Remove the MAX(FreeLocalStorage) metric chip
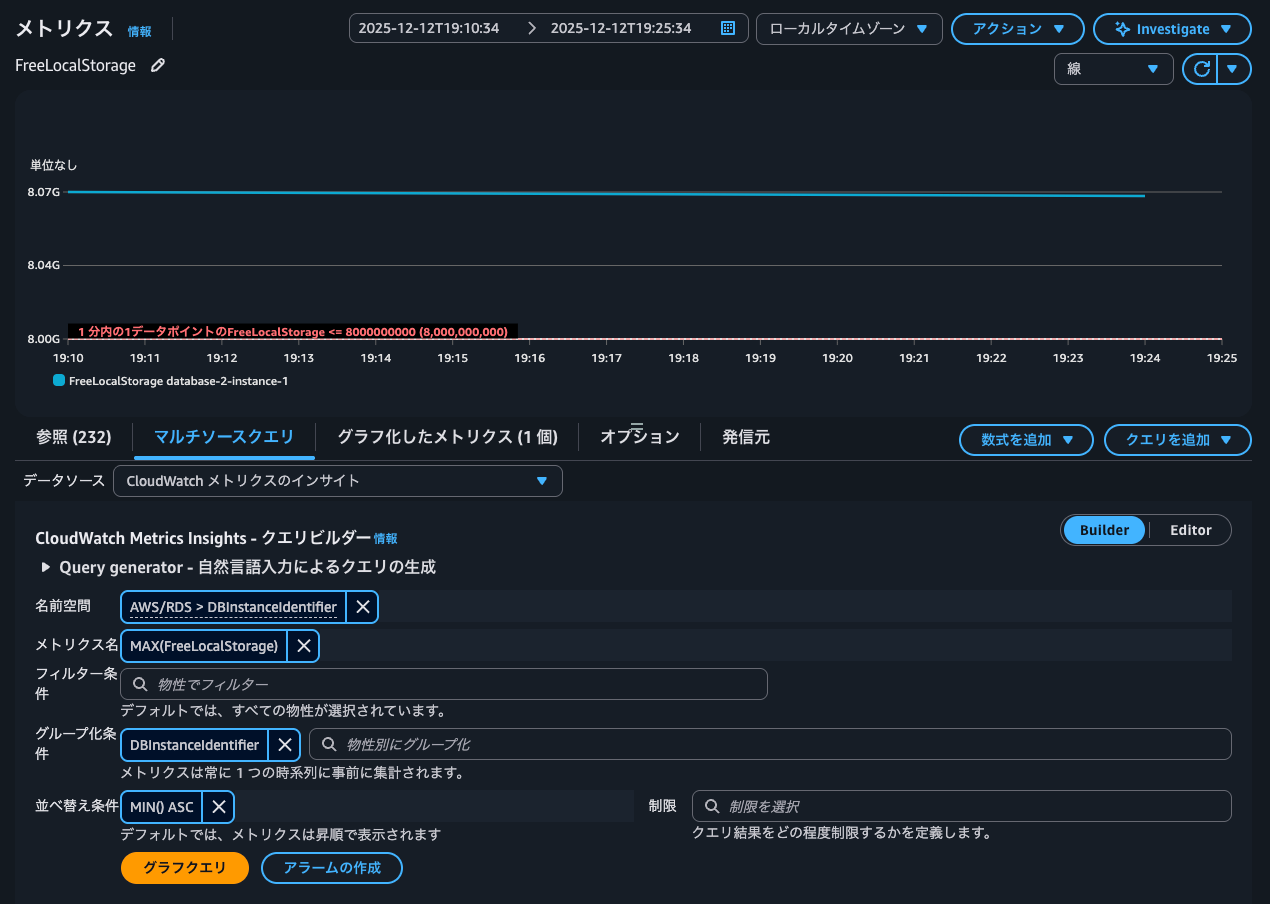1270x904 pixels. point(303,645)
